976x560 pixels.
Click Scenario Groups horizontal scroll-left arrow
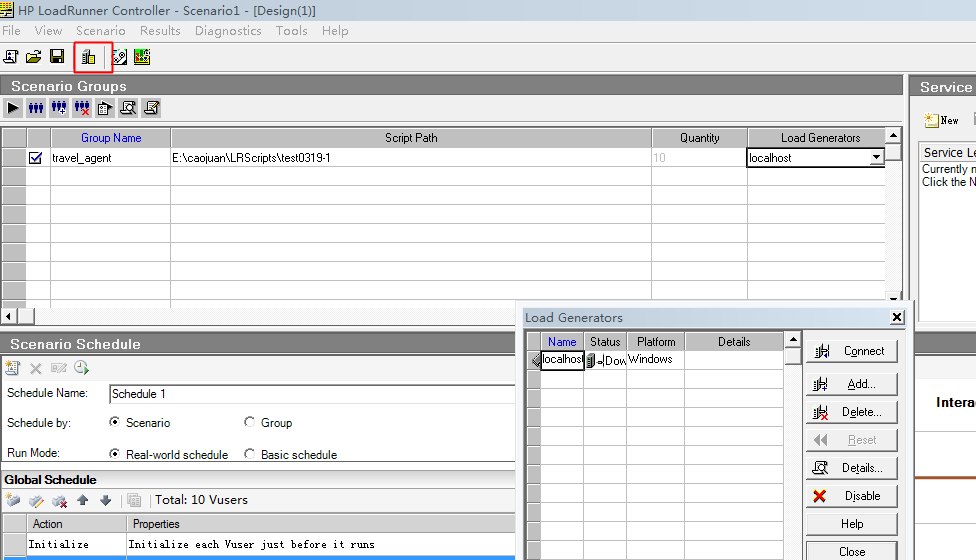[x=9, y=316]
